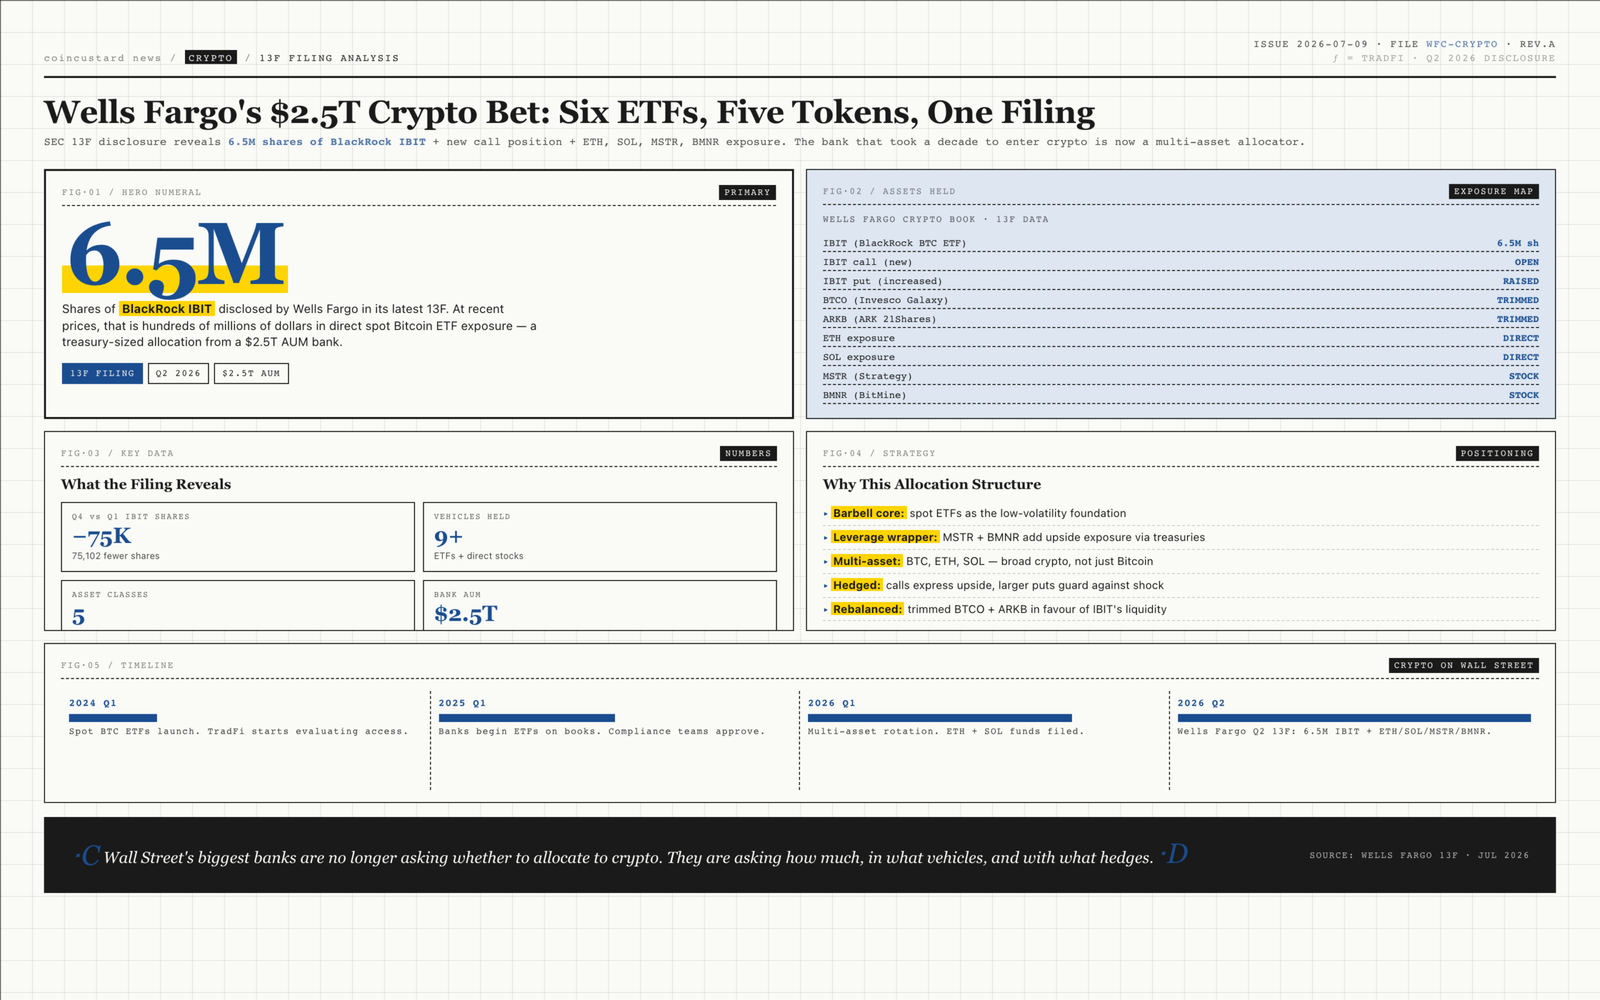This screenshot has height=1000, width=1600.
Task: Click the PRIMARY badge in FIG·01
Action: 747,192
